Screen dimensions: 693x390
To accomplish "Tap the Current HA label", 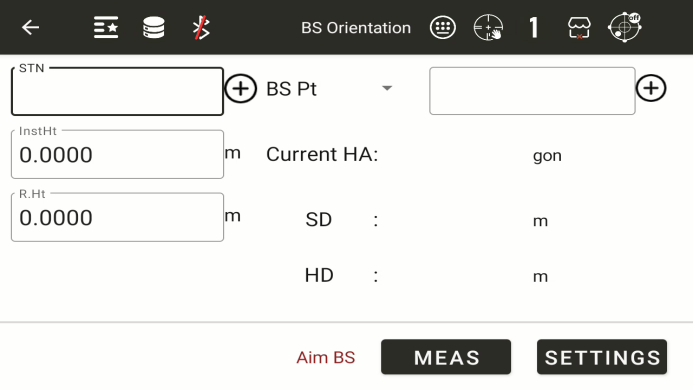I will pyautogui.click(x=322, y=154).
